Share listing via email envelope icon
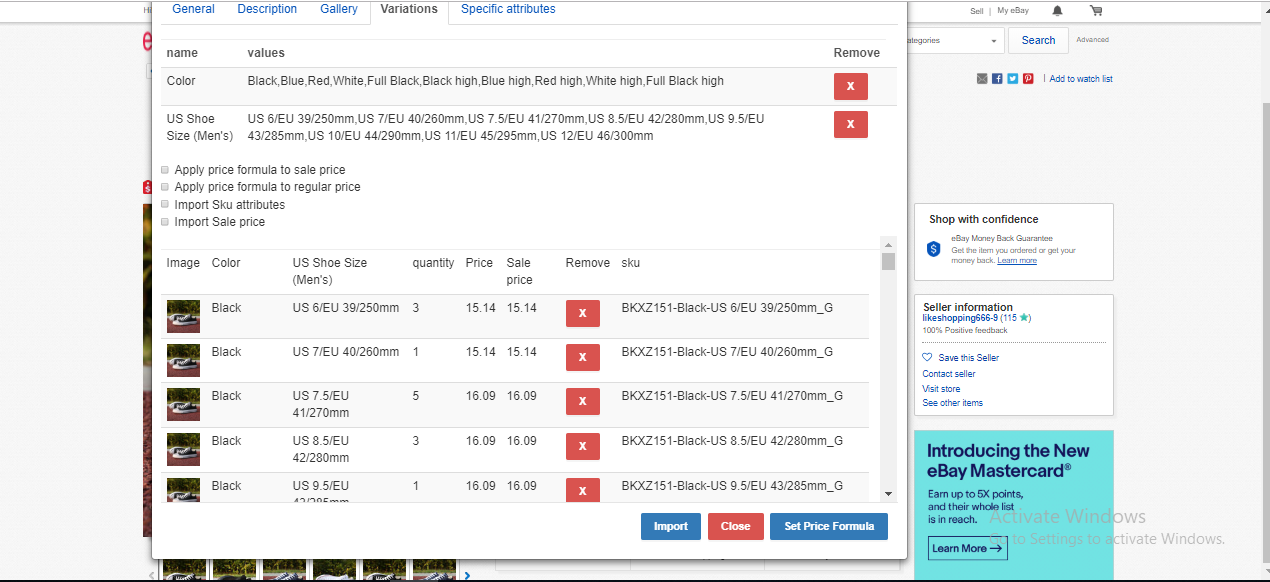1270x582 pixels. click(x=982, y=79)
